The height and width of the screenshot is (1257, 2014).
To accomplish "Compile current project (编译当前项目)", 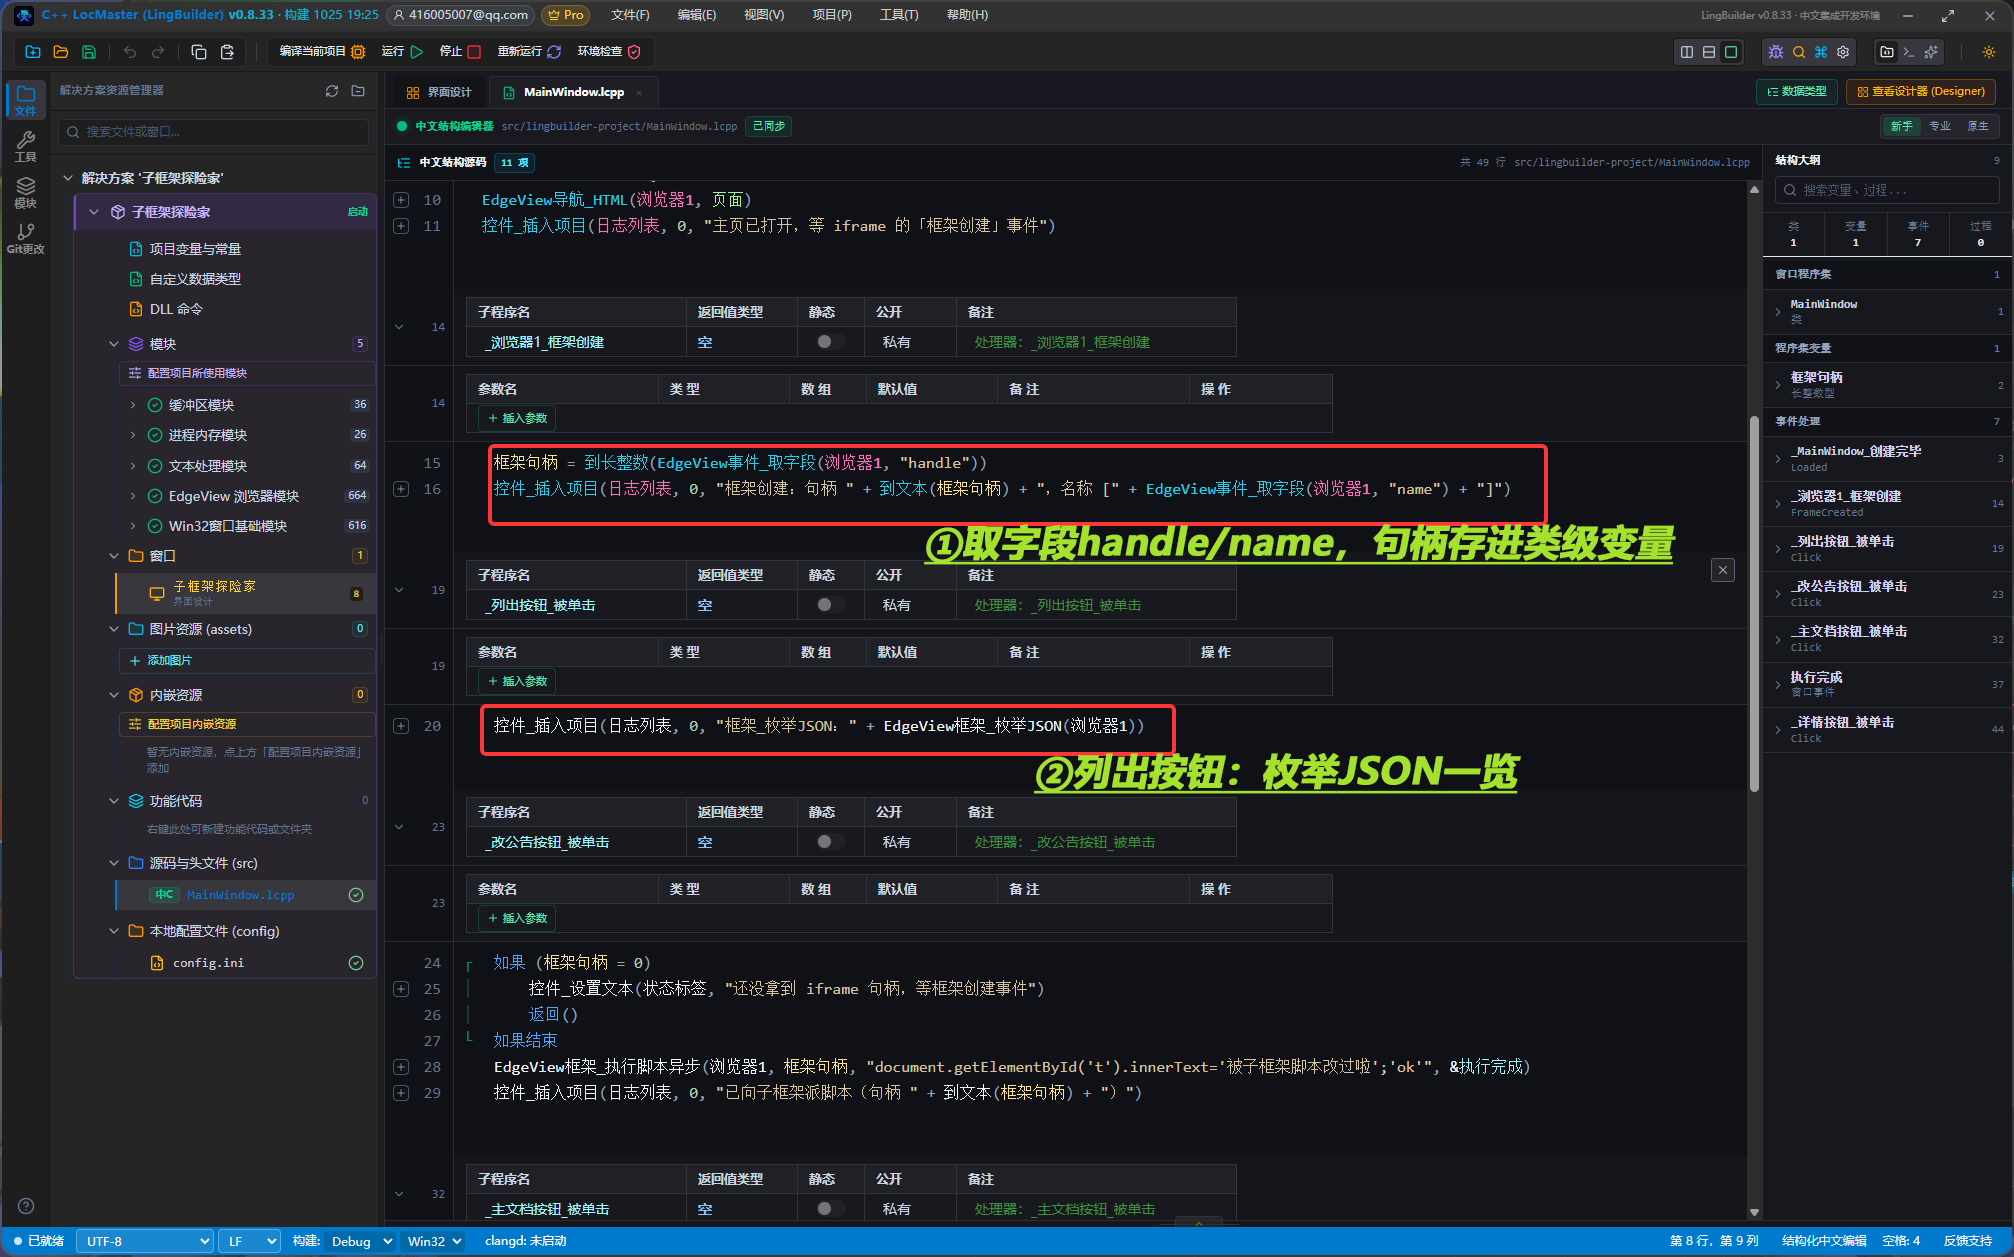I will click(x=322, y=52).
